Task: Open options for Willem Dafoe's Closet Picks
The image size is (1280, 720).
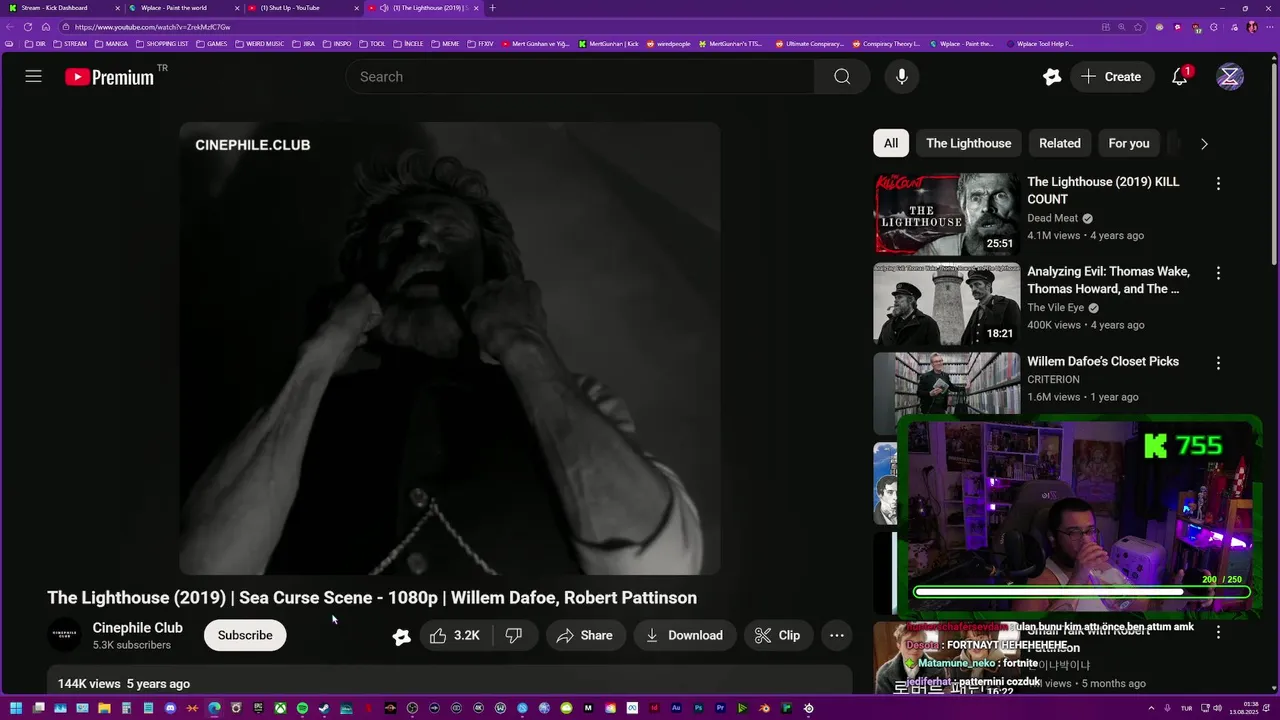Action: point(1218,363)
